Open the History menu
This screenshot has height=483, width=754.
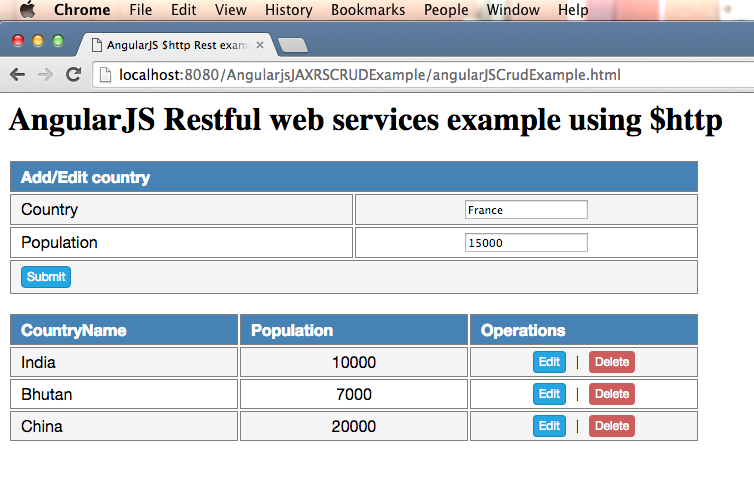click(289, 10)
